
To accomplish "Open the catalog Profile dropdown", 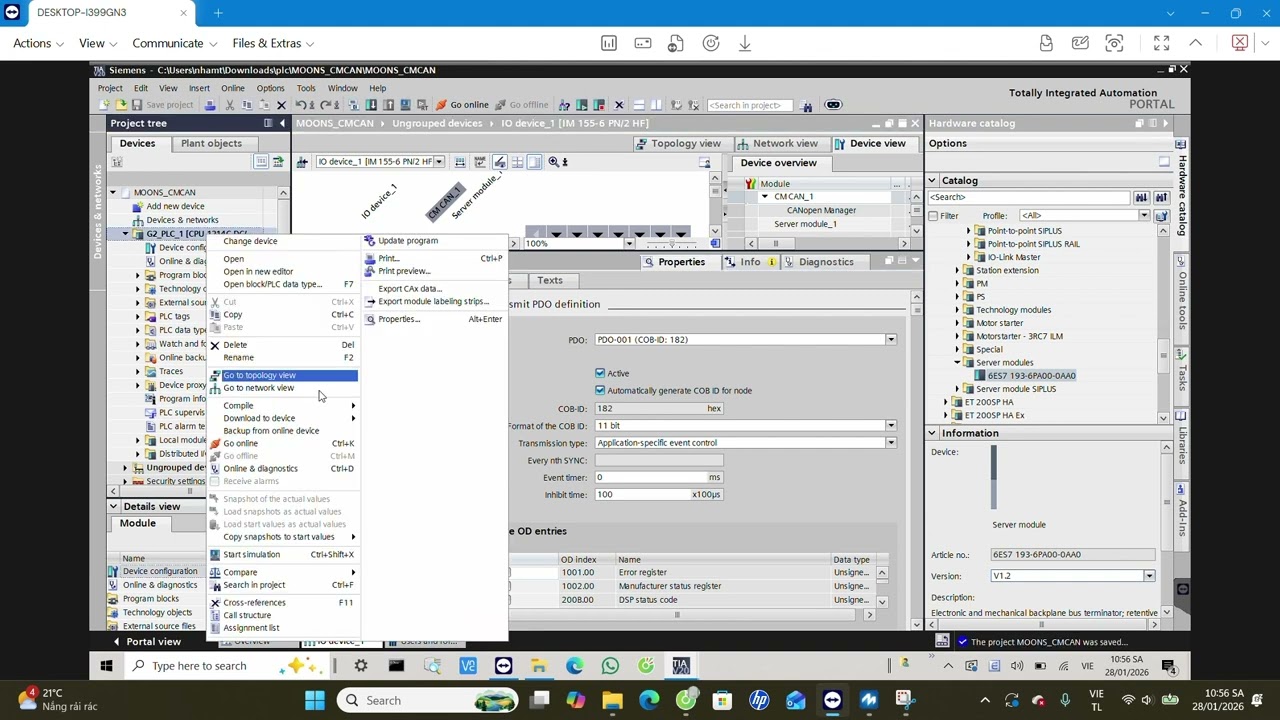I will (1144, 216).
